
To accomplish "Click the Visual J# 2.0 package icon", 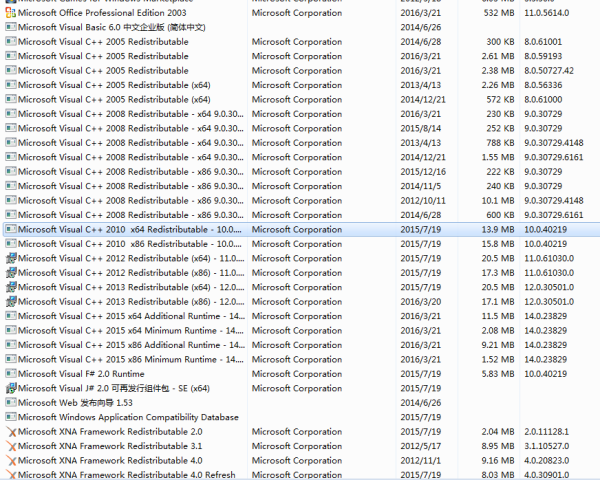I will pyautogui.click(x=11, y=388).
